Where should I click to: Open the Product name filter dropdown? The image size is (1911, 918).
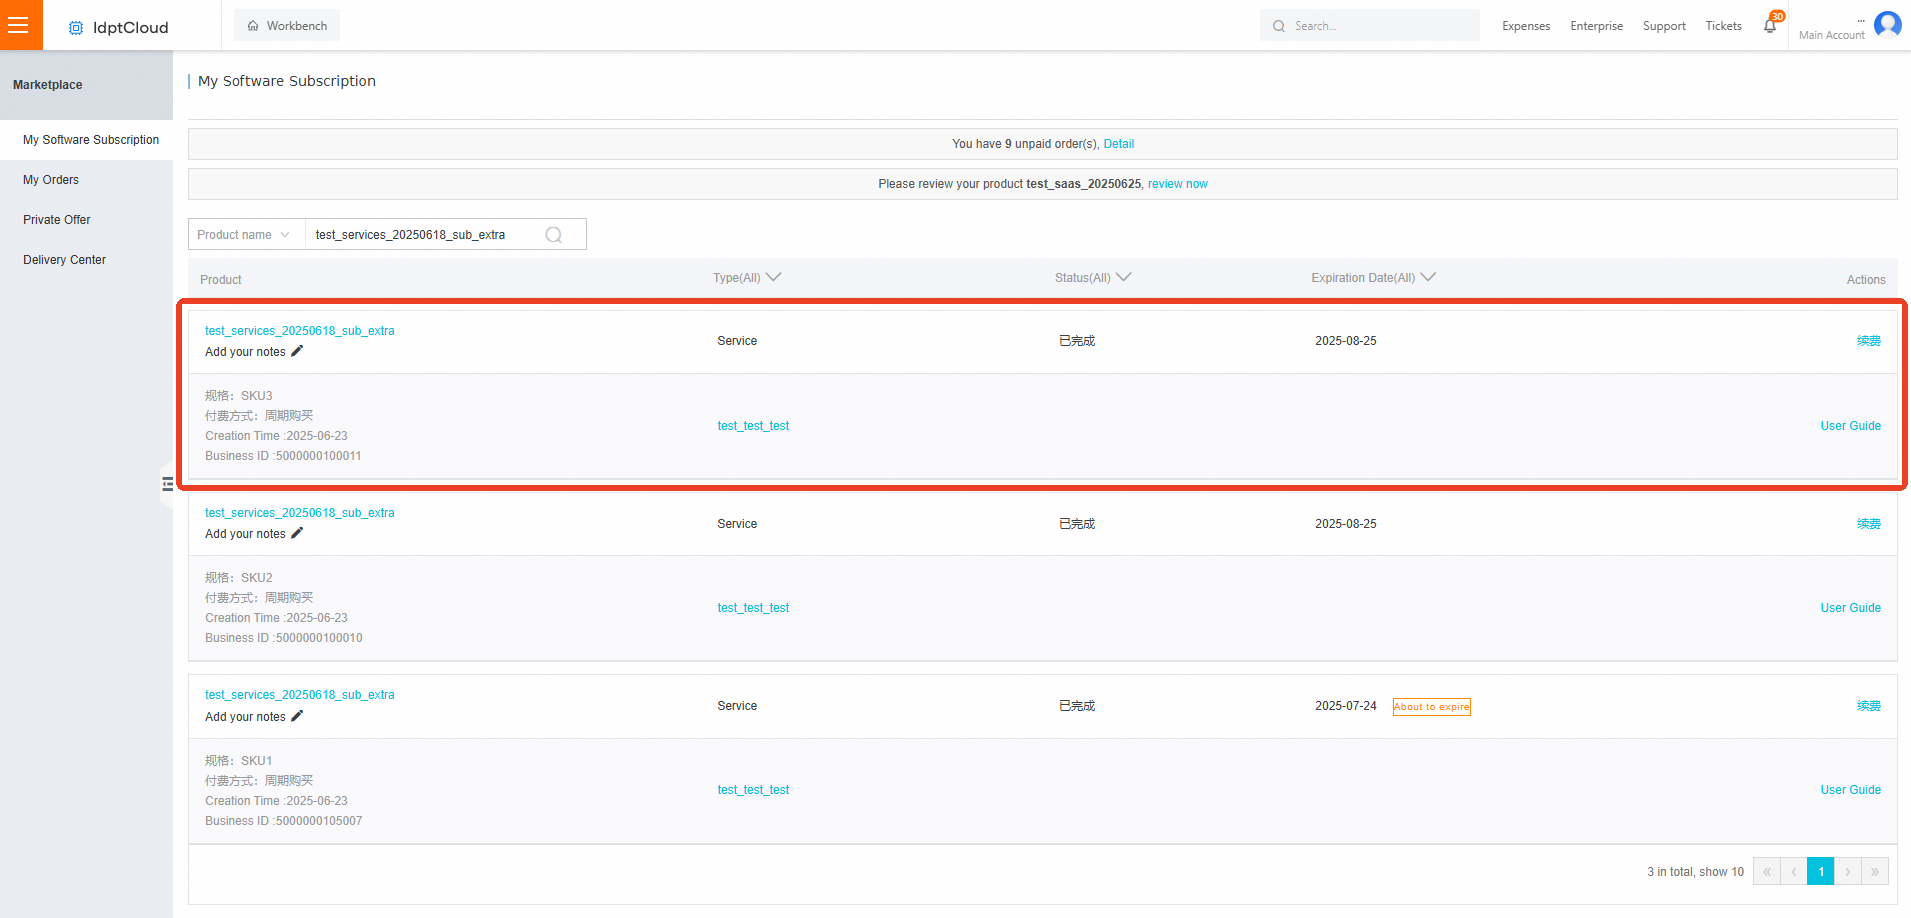tap(246, 235)
